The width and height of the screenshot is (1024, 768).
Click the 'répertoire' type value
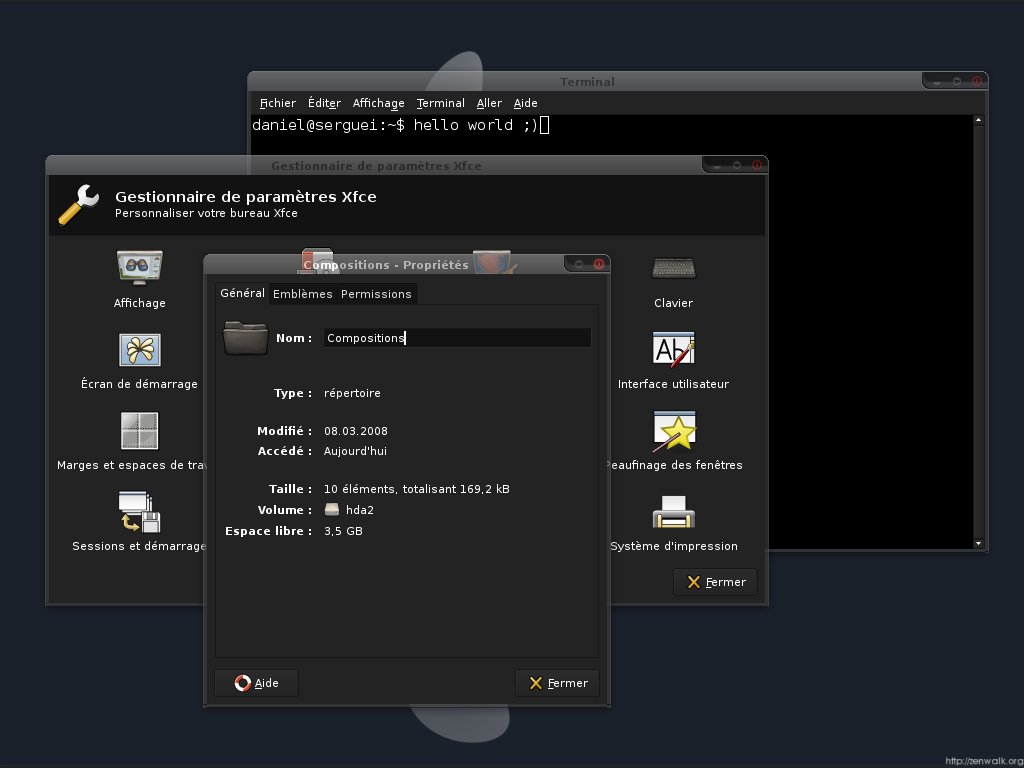click(x=352, y=393)
